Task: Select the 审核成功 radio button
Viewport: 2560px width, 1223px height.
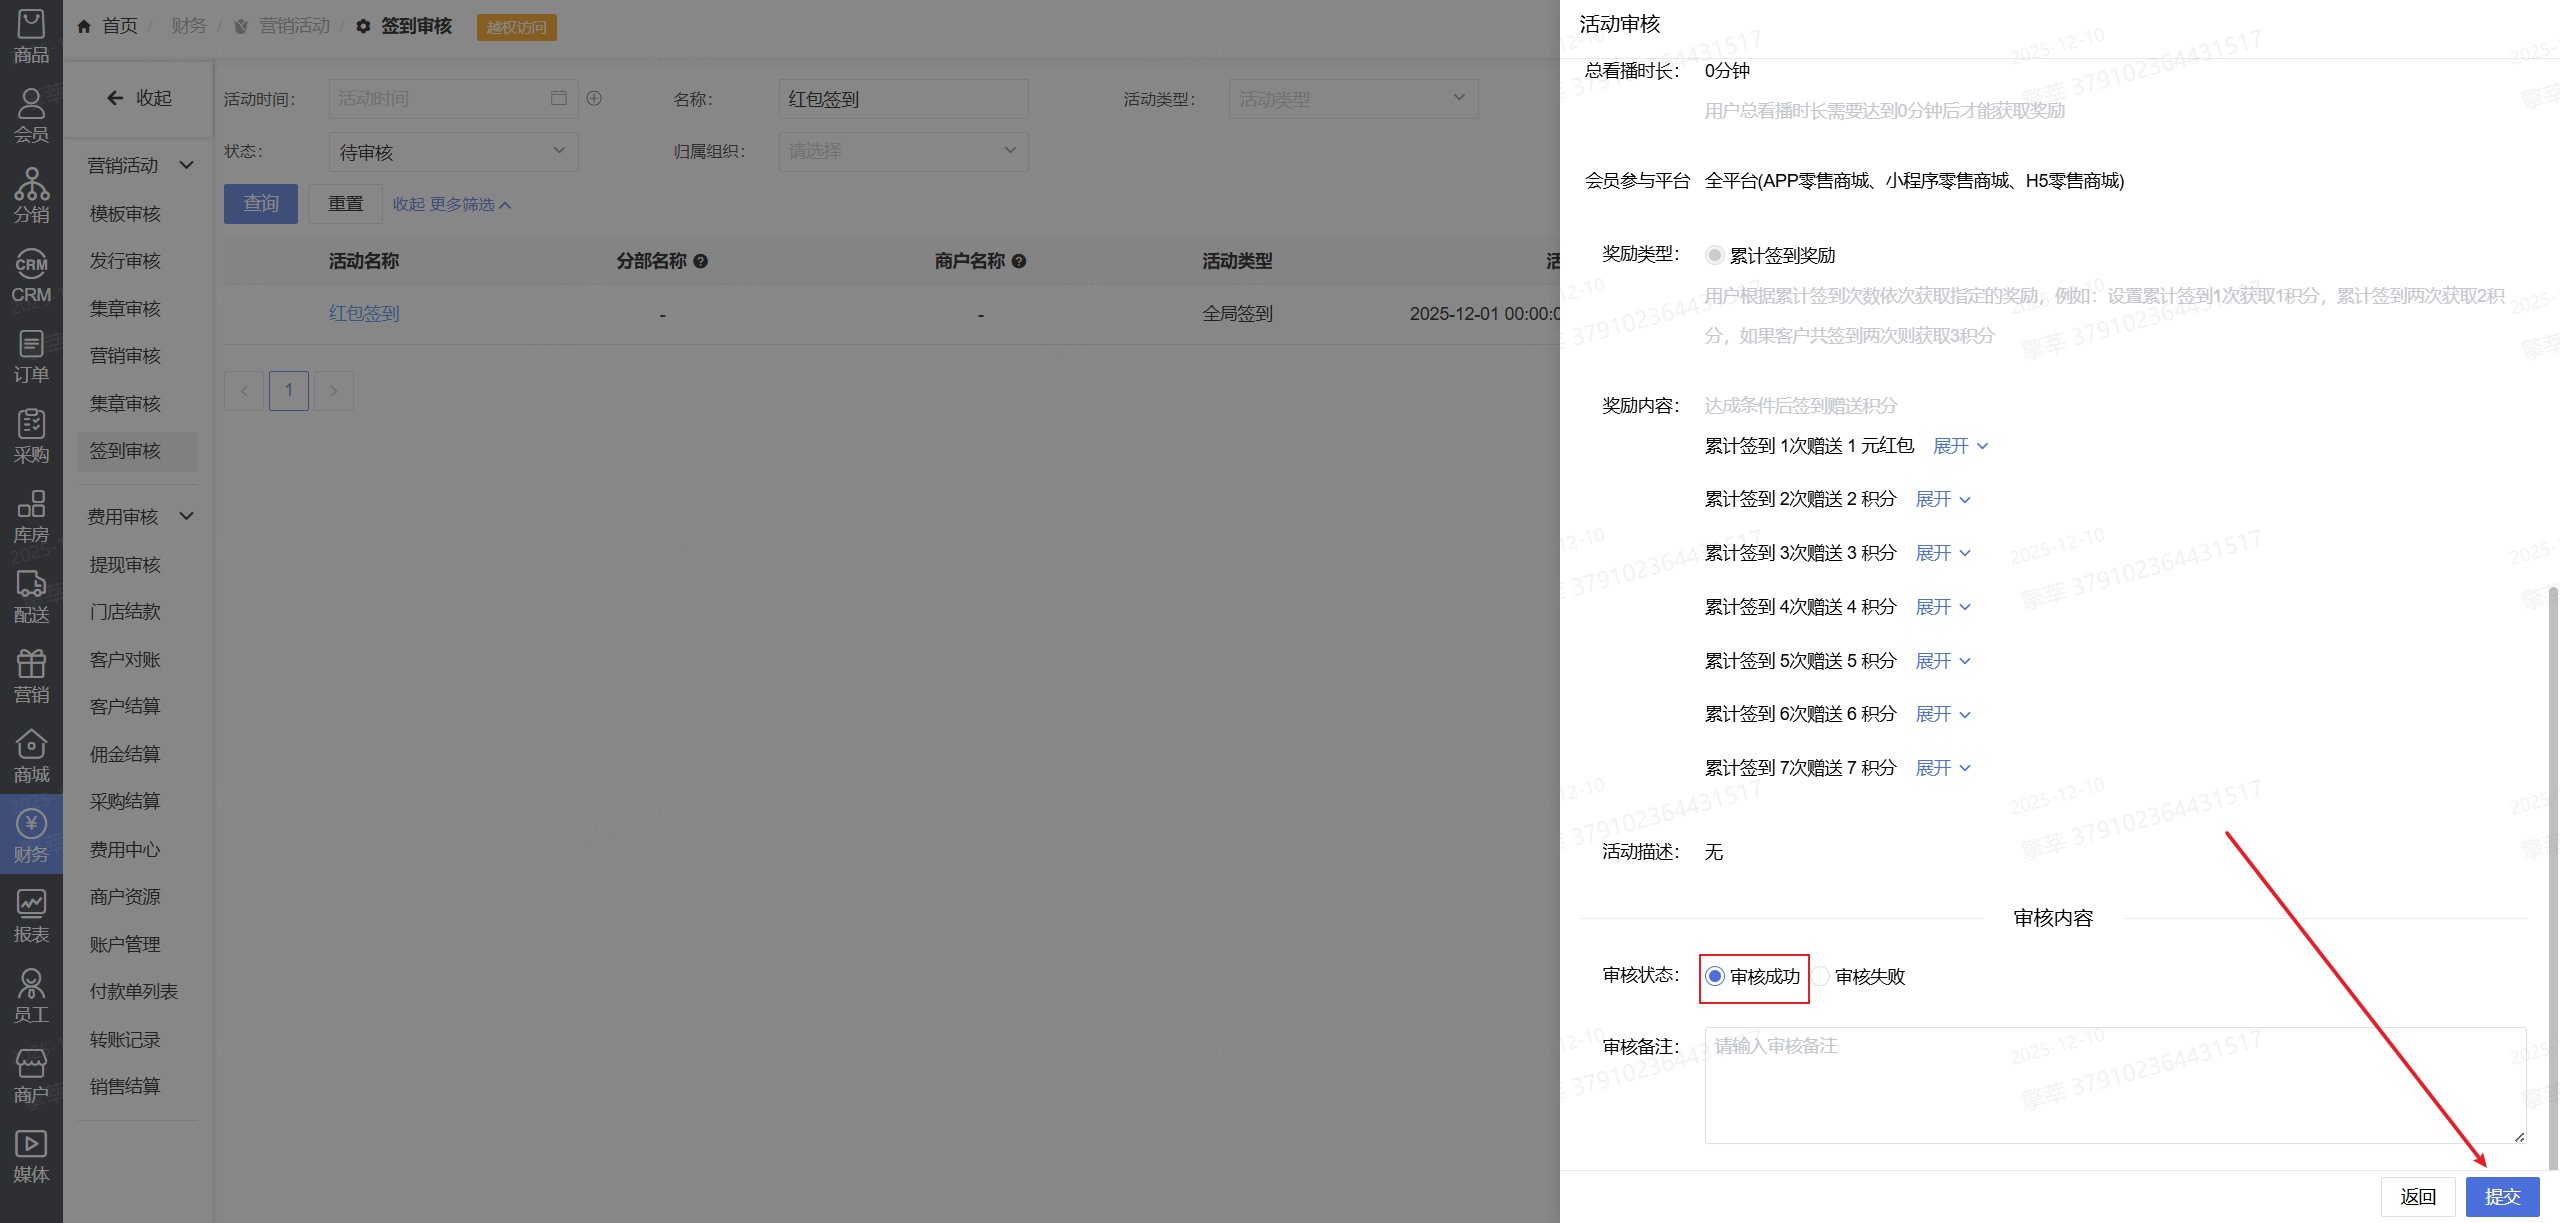Action: point(1715,976)
